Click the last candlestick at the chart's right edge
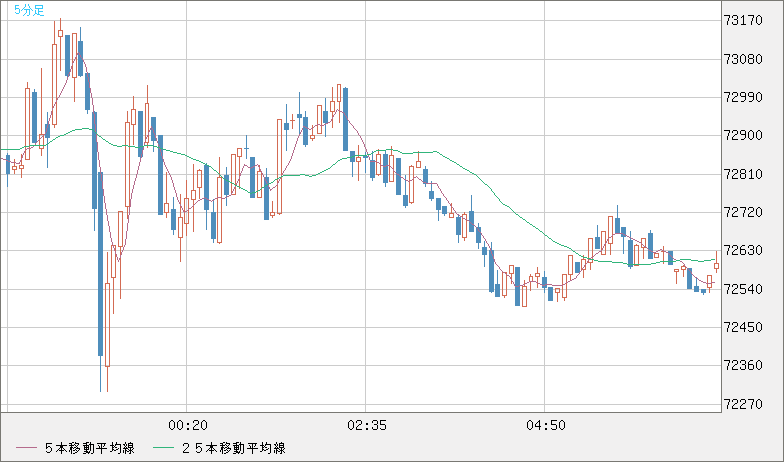The height and width of the screenshot is (462, 784). point(716,264)
